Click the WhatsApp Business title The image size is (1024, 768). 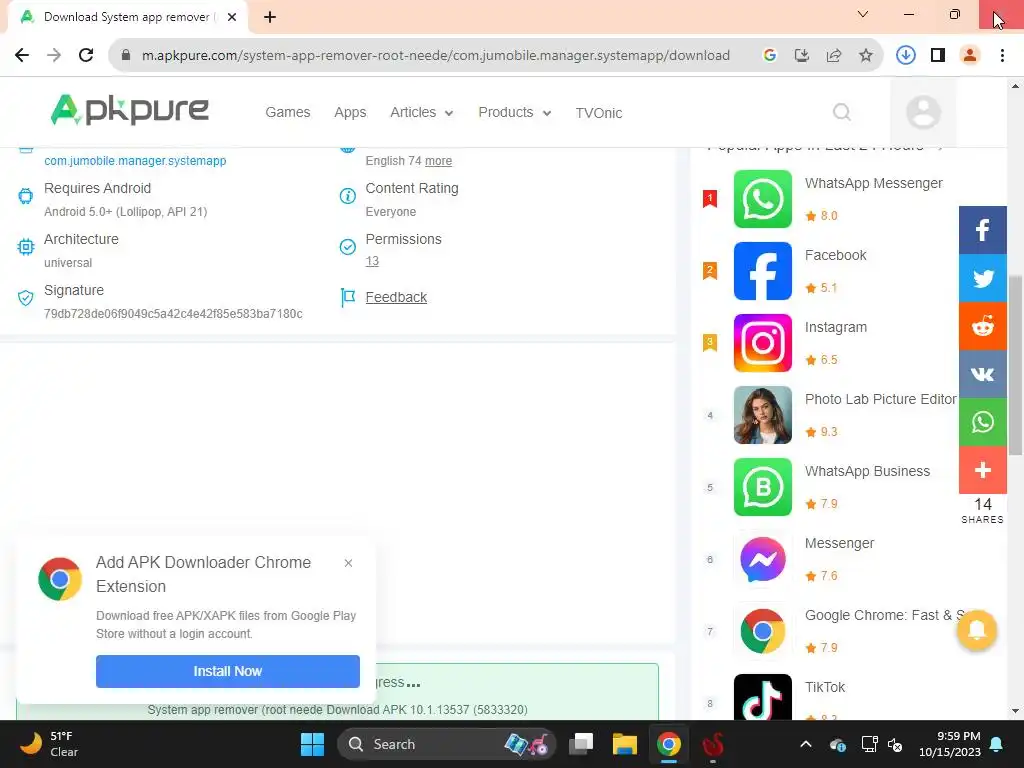[867, 472]
